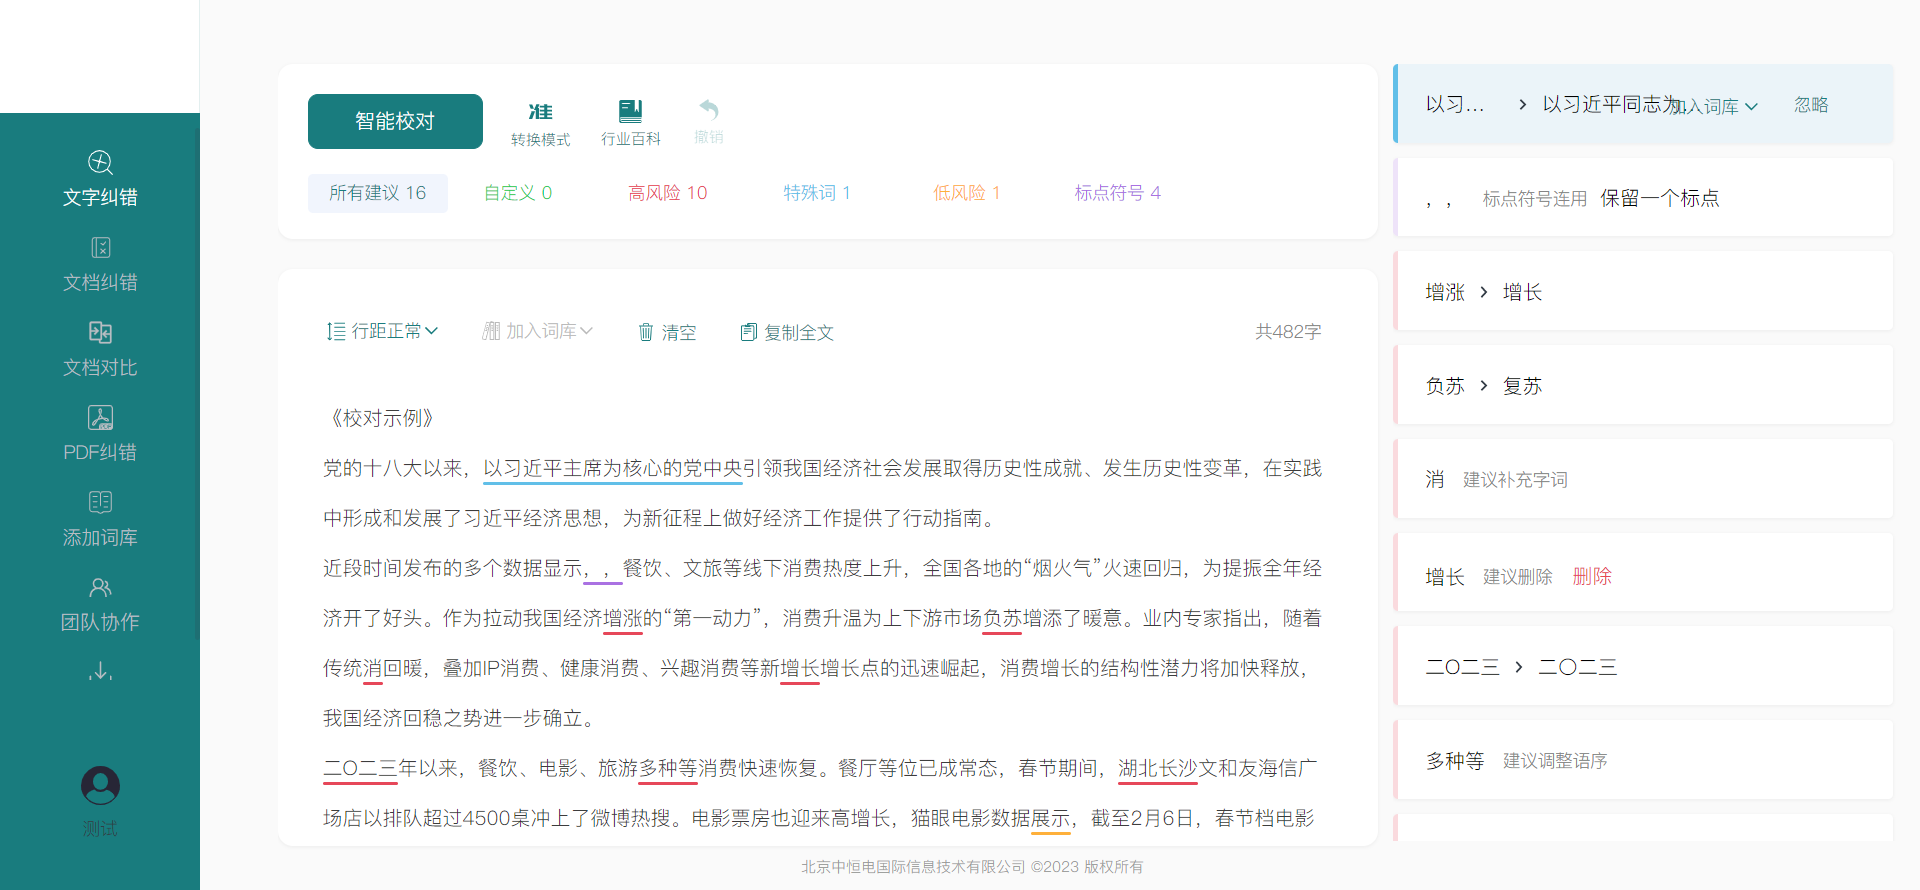Open the 文档纠错 sidebar icon

point(100,247)
